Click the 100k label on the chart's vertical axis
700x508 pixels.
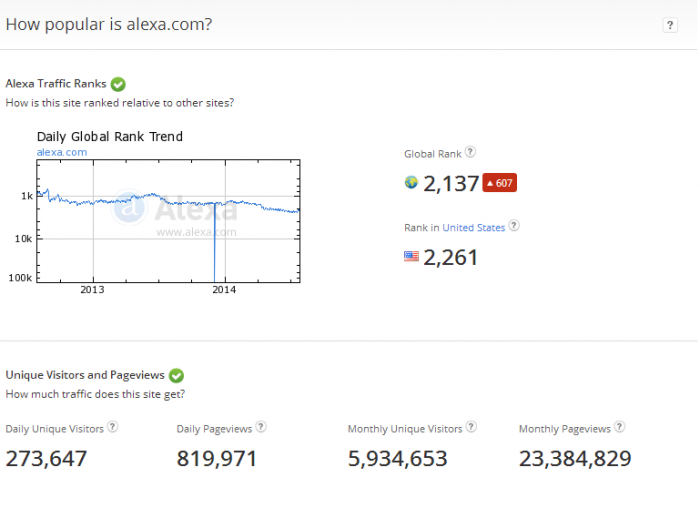pyautogui.click(x=20, y=278)
